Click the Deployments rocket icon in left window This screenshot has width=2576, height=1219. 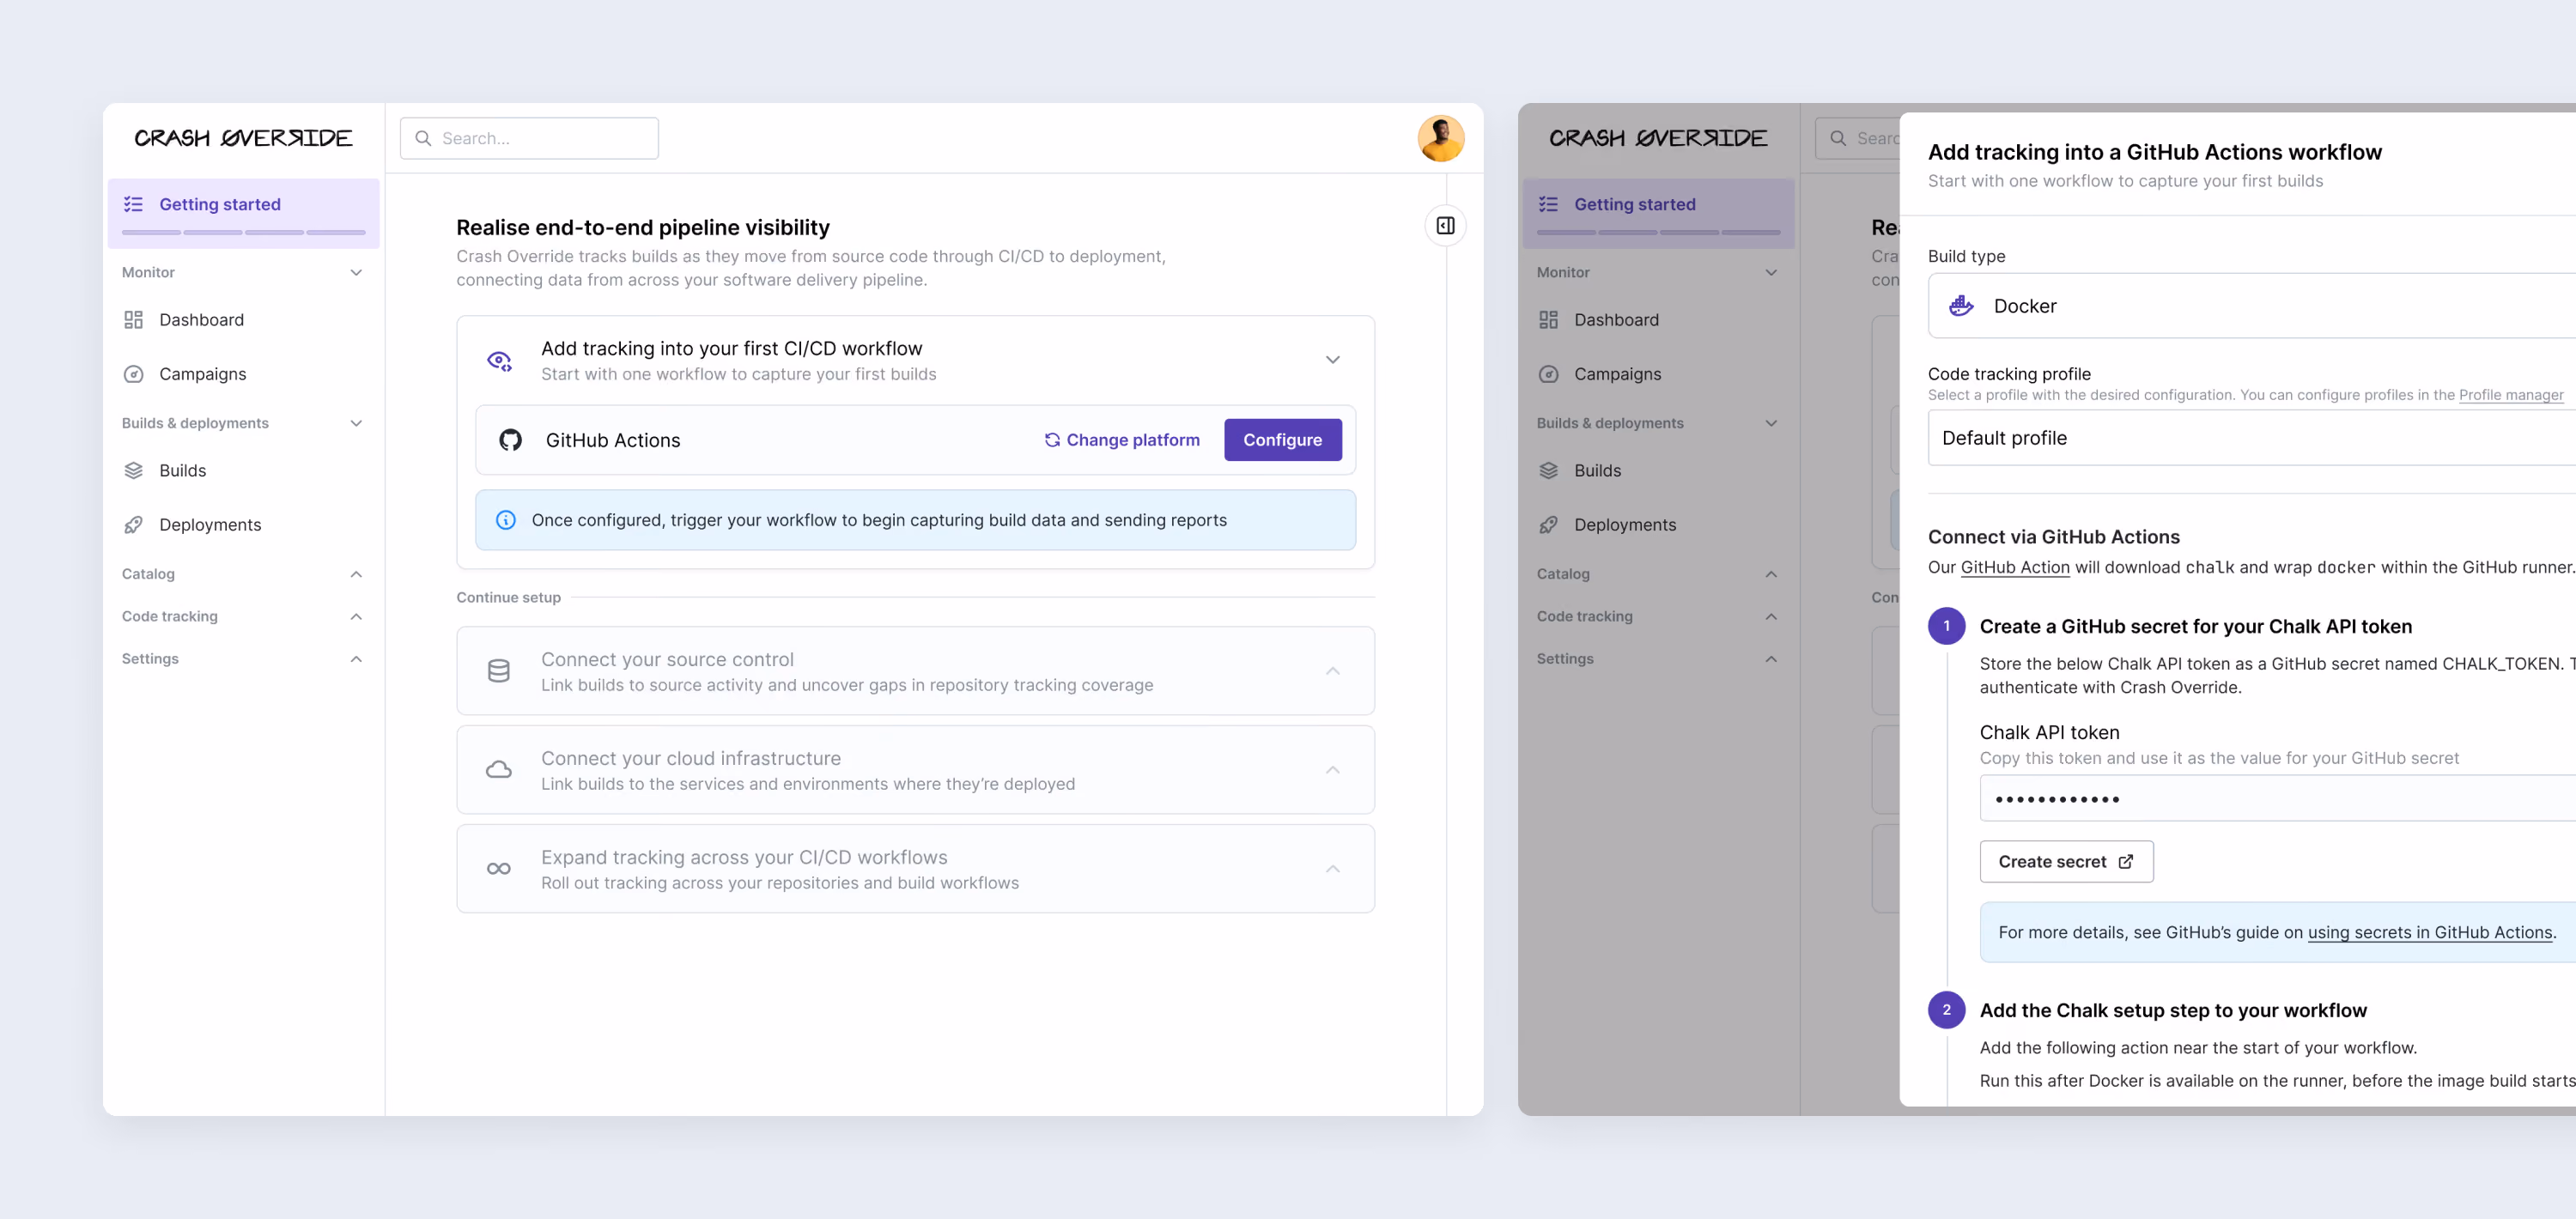pyautogui.click(x=133, y=525)
